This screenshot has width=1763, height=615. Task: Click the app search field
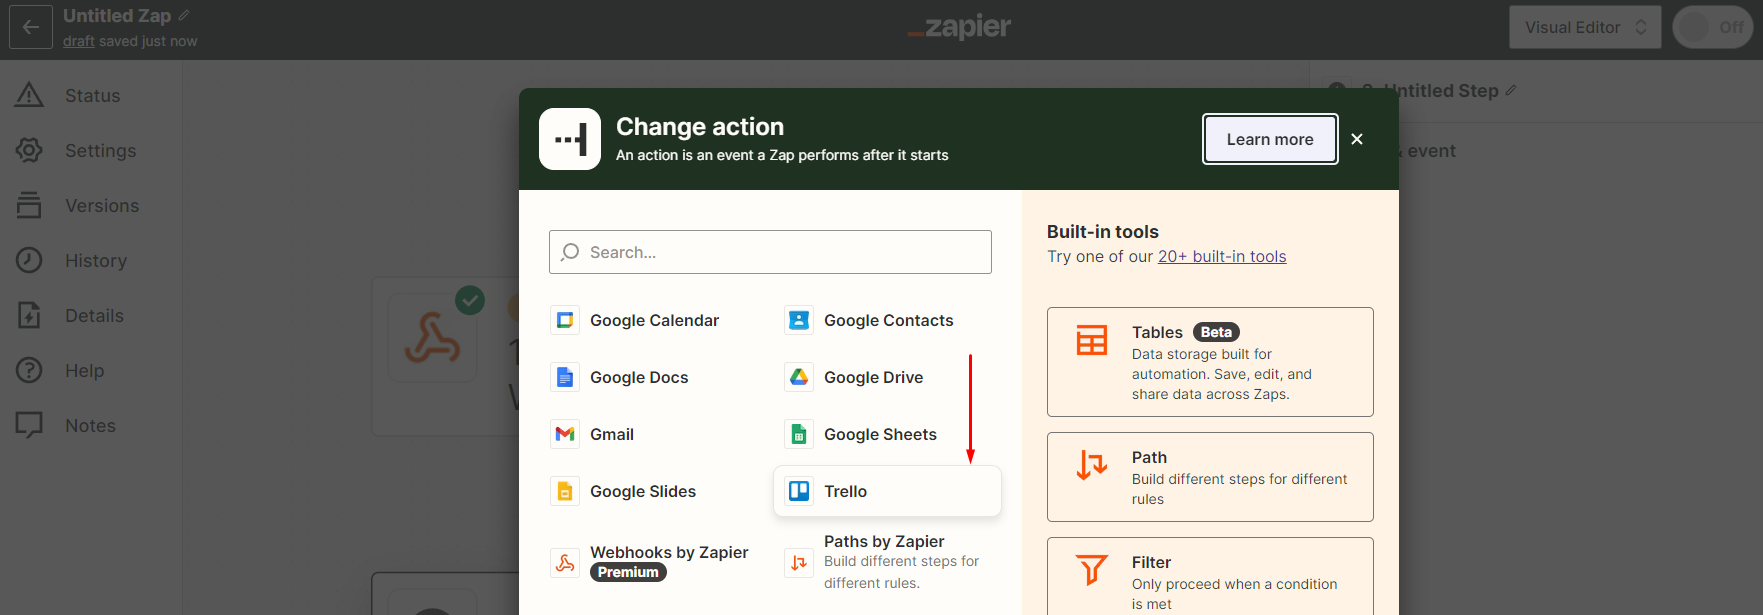click(770, 252)
